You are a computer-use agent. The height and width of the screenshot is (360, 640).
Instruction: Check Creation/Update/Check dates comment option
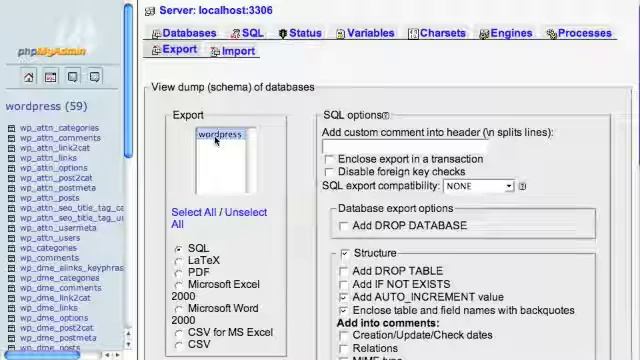[344, 336]
